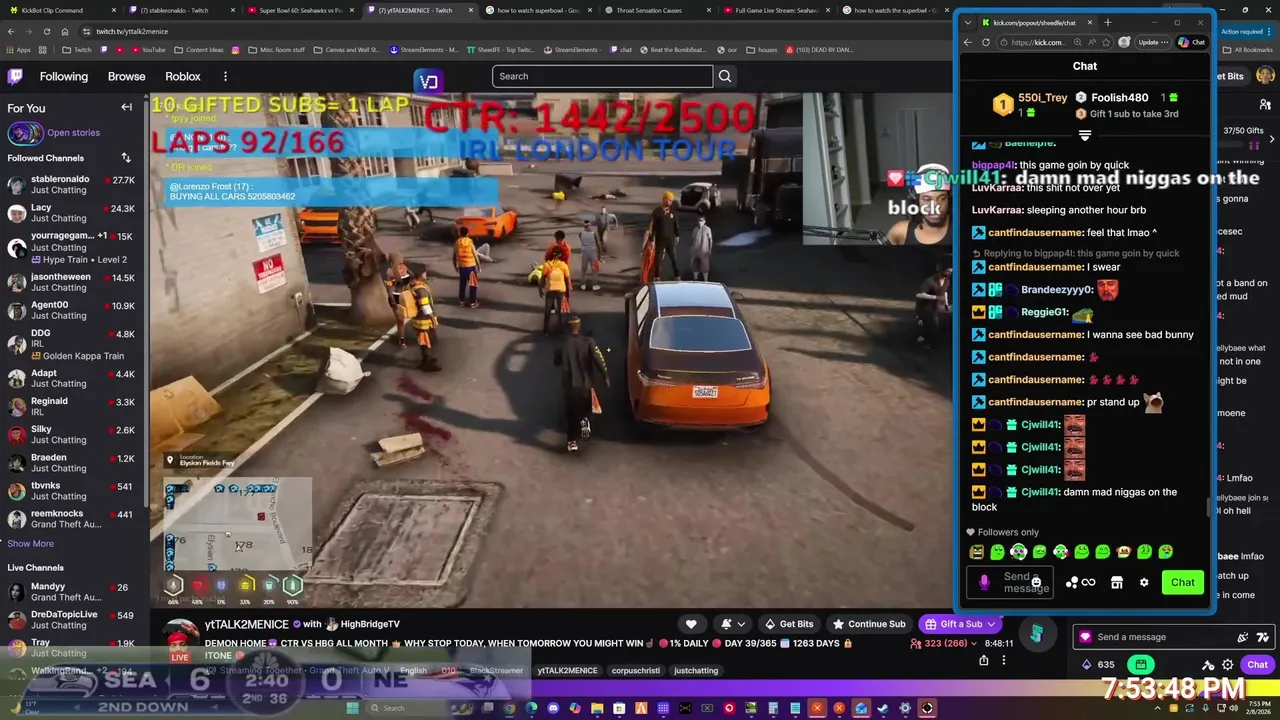Click the 7TV emote menu icon
The width and height of the screenshot is (1280, 720).
point(1261,637)
